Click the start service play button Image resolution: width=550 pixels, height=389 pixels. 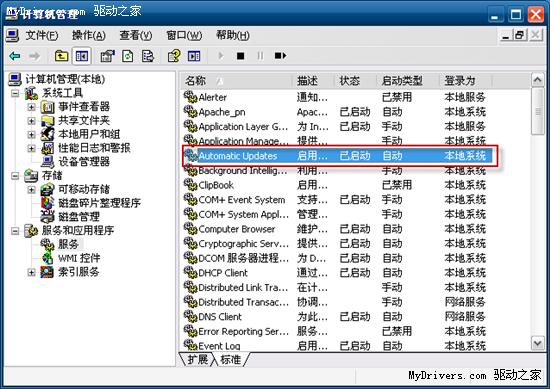[221, 56]
